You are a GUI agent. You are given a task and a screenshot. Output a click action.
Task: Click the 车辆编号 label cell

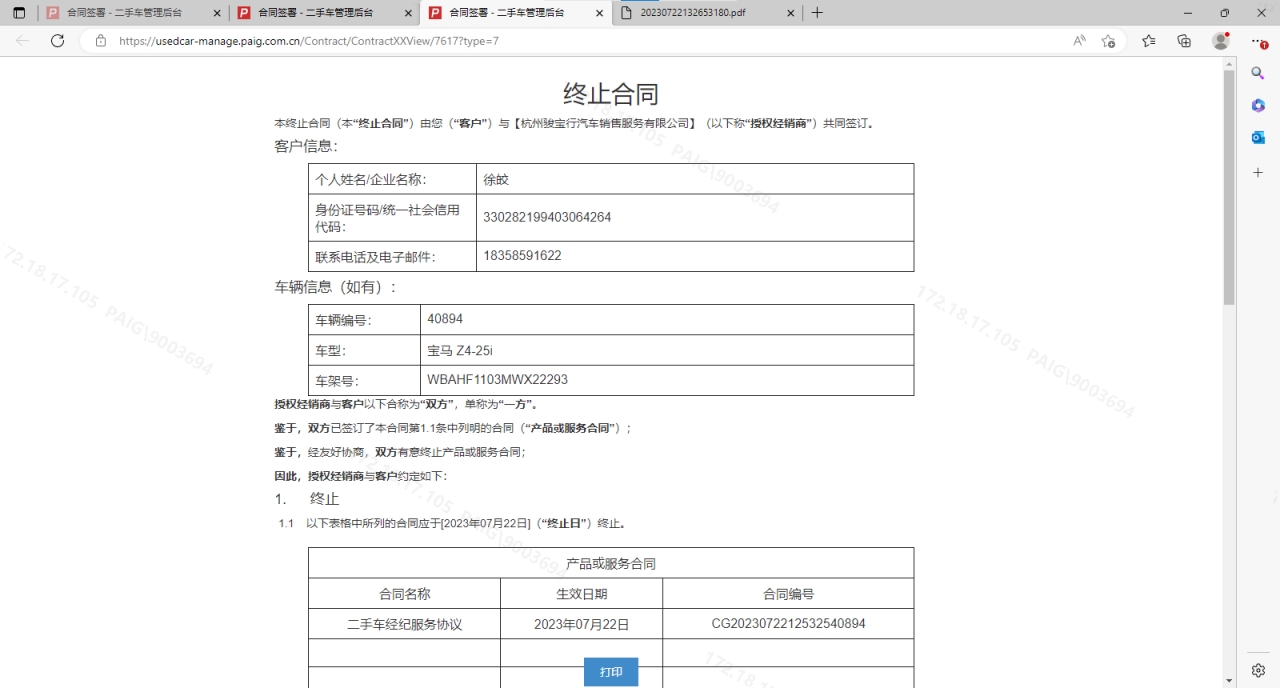(x=364, y=320)
